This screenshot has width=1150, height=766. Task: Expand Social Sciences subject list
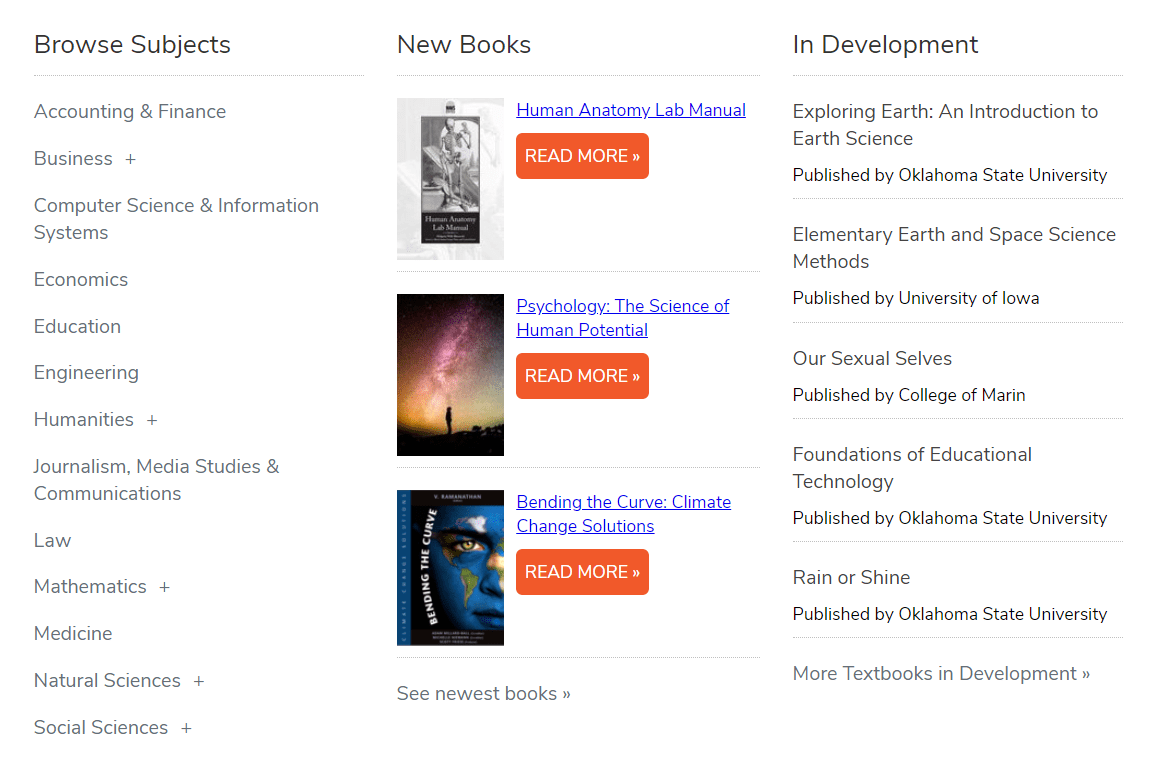[186, 728]
